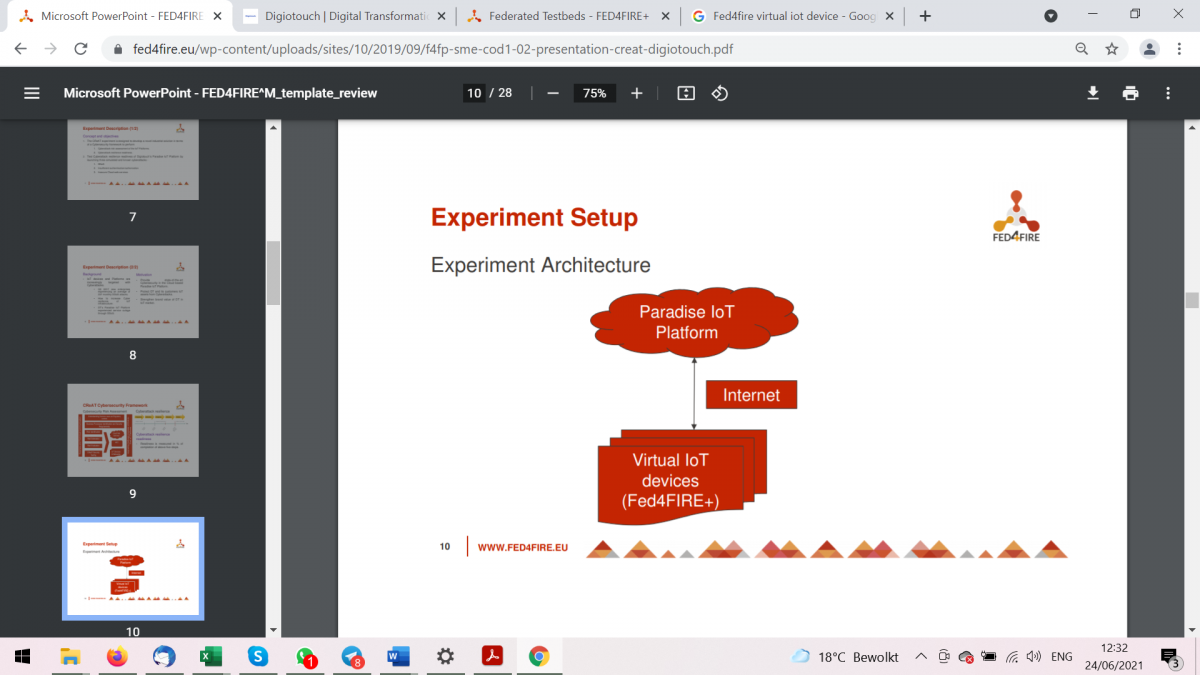
Task: Launch Firefox from the taskbar
Action: click(x=117, y=656)
